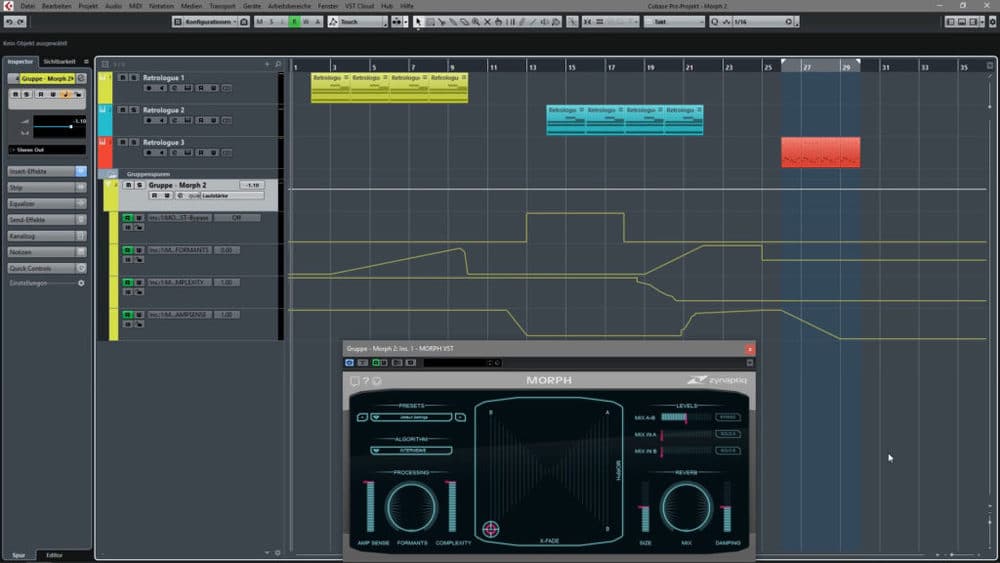Click the FORMANTS knob in MORPH
The width and height of the screenshot is (1000, 563).
coord(411,508)
